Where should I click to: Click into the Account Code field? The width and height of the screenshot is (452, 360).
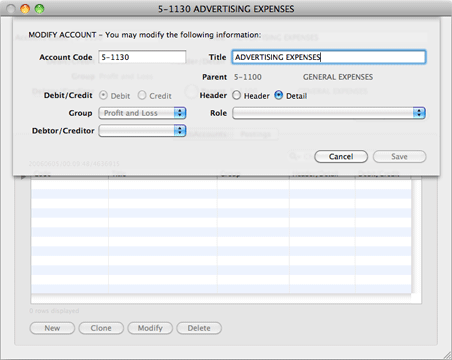point(142,57)
